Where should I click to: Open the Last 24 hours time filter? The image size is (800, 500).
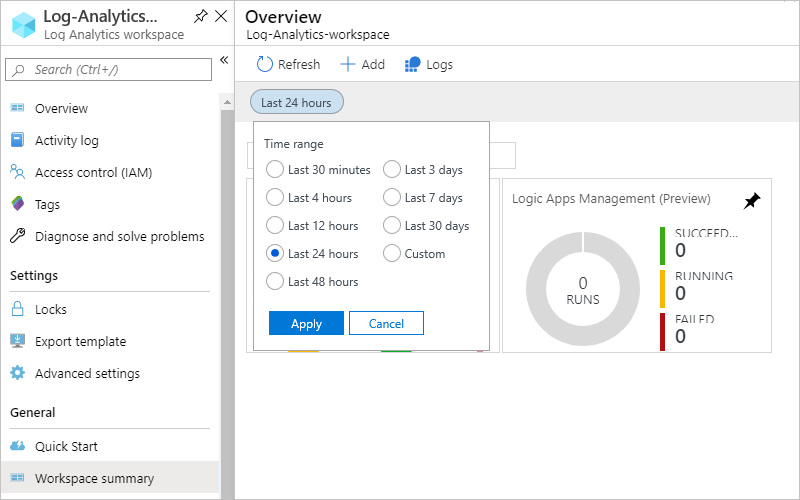coord(297,102)
